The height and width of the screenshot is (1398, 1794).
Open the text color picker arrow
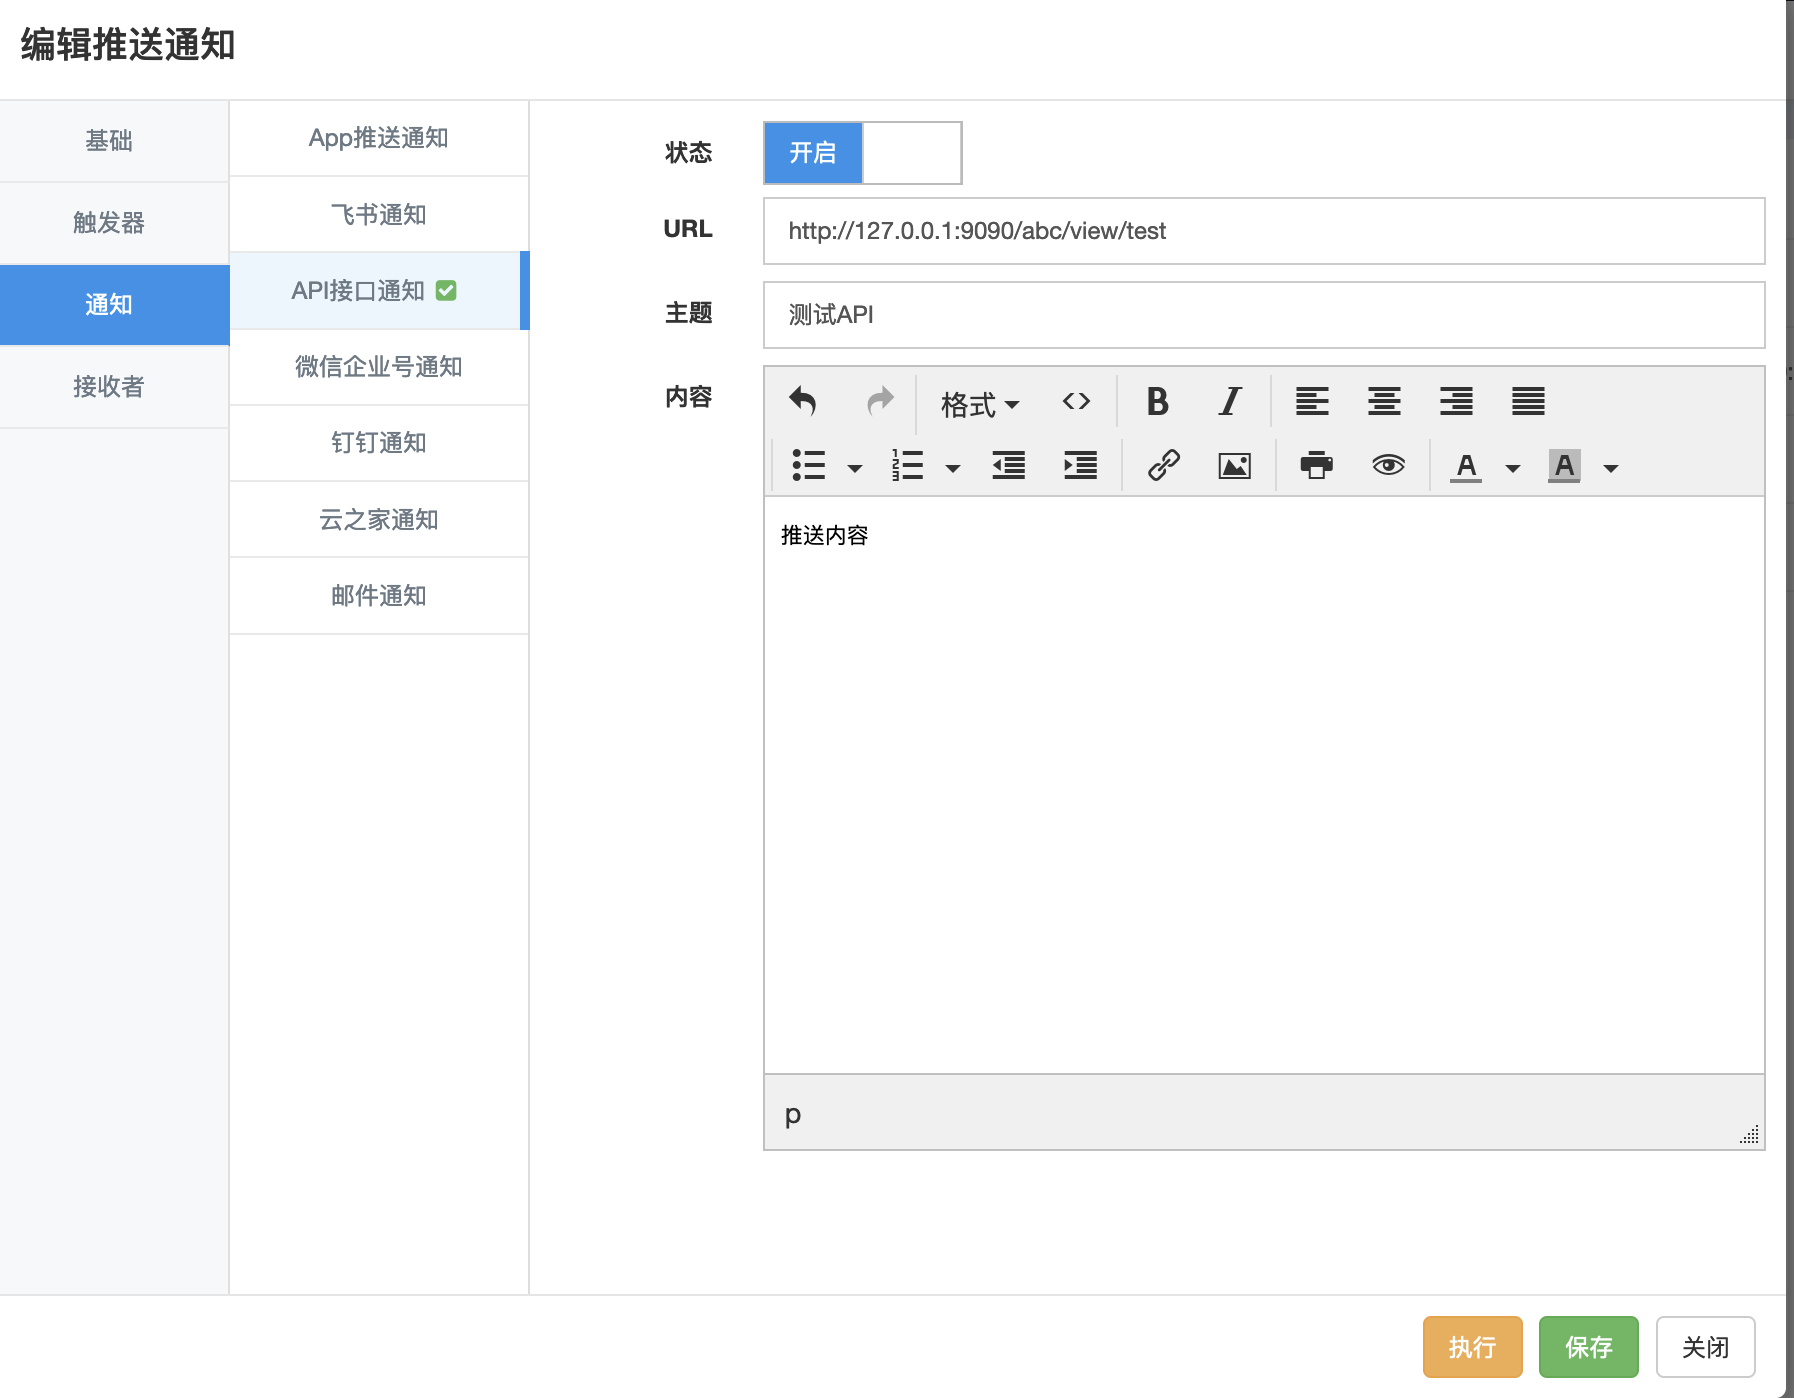(1513, 468)
